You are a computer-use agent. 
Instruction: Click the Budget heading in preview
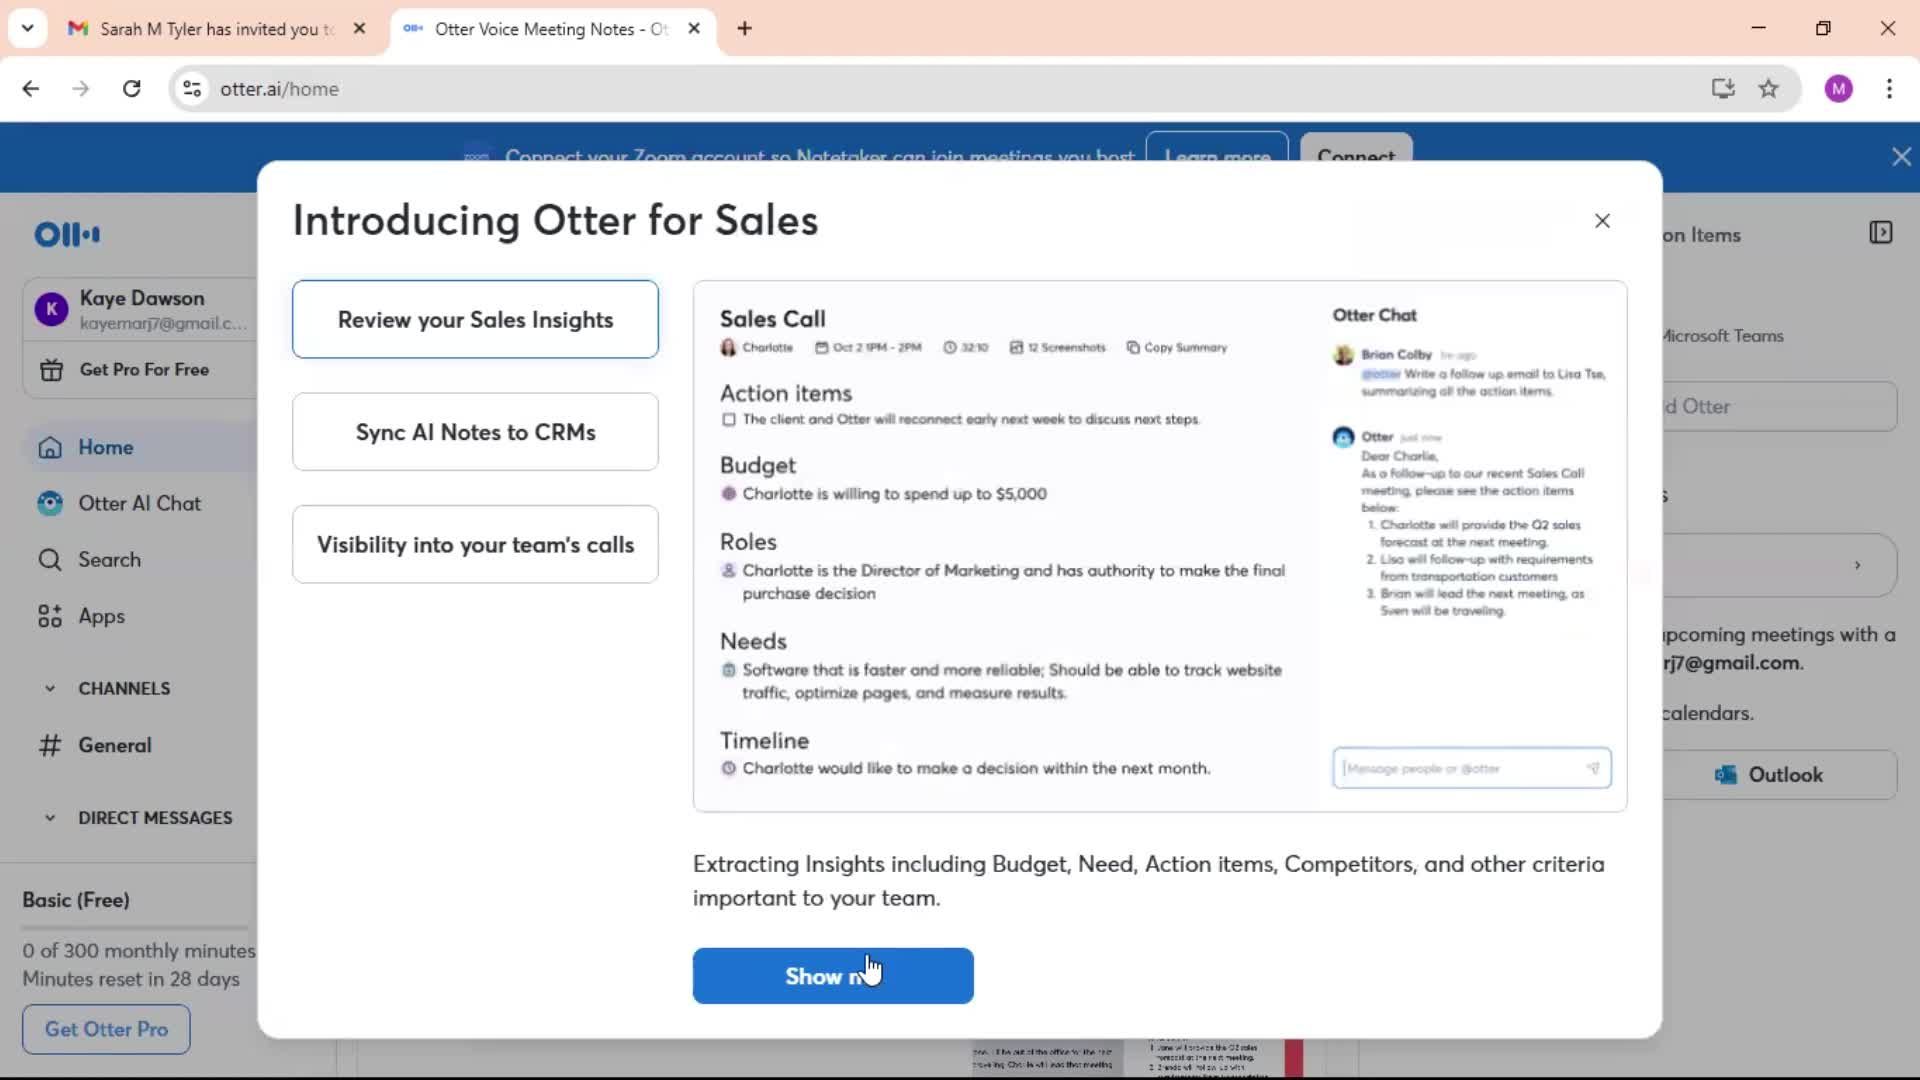coord(757,466)
